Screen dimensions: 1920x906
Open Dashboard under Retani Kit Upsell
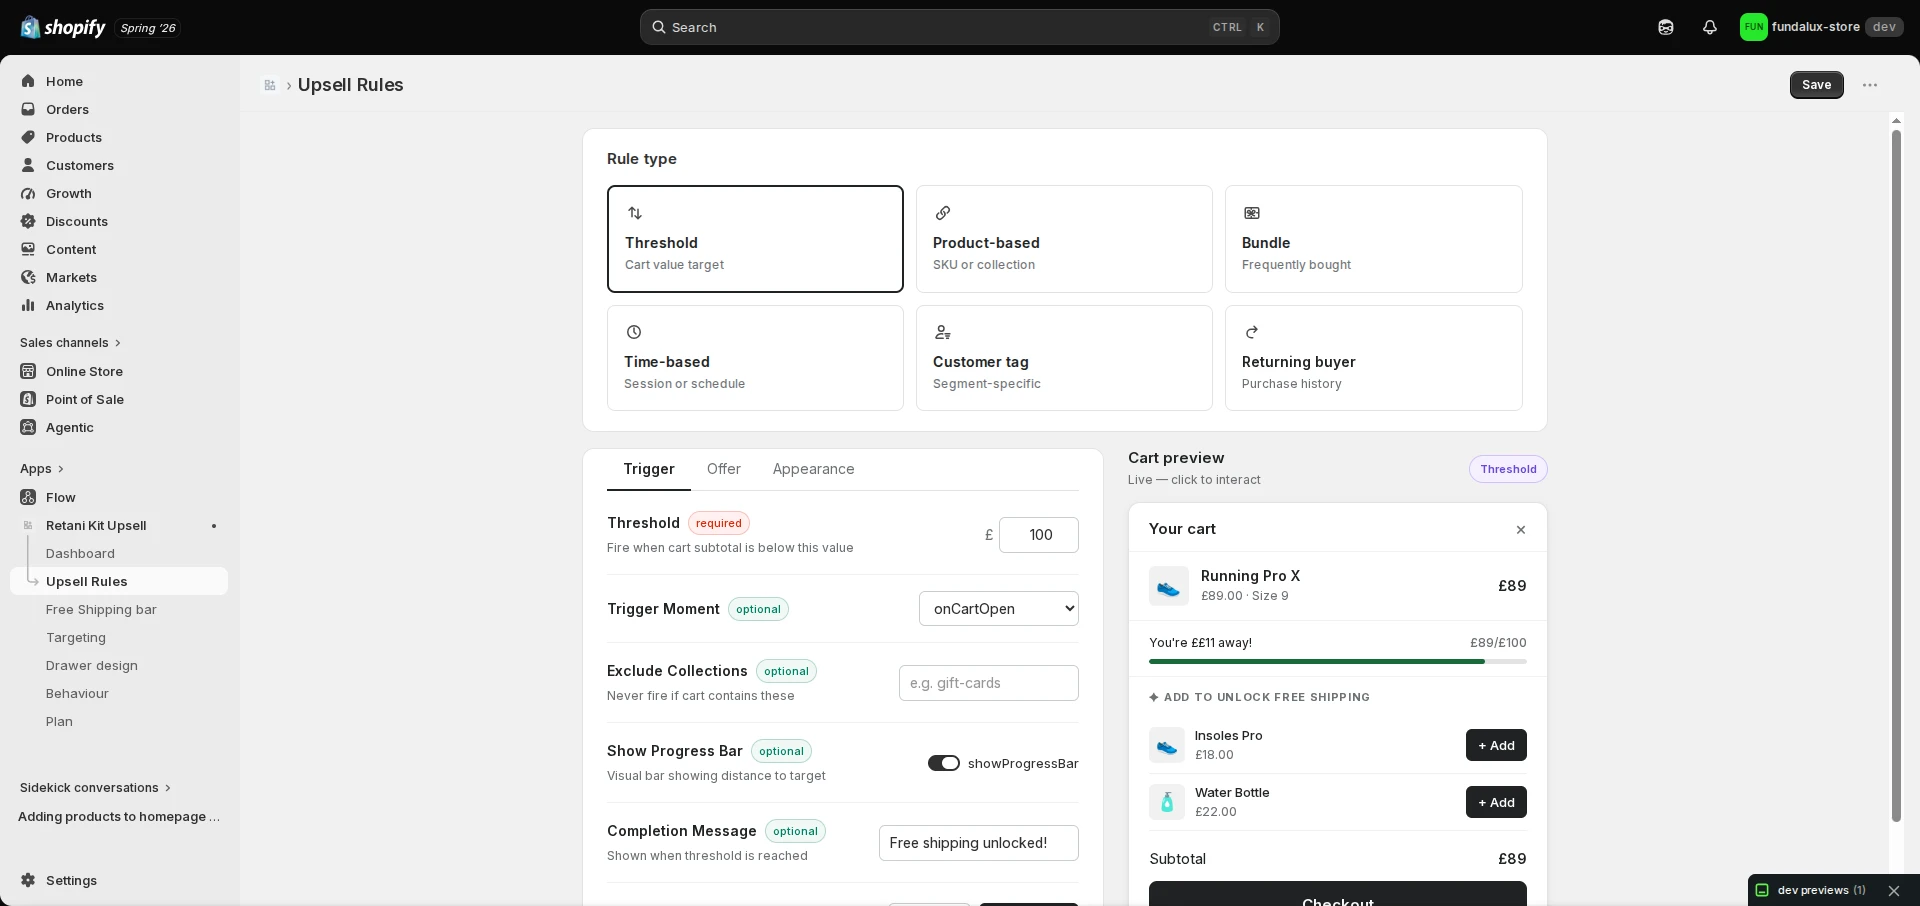click(80, 554)
